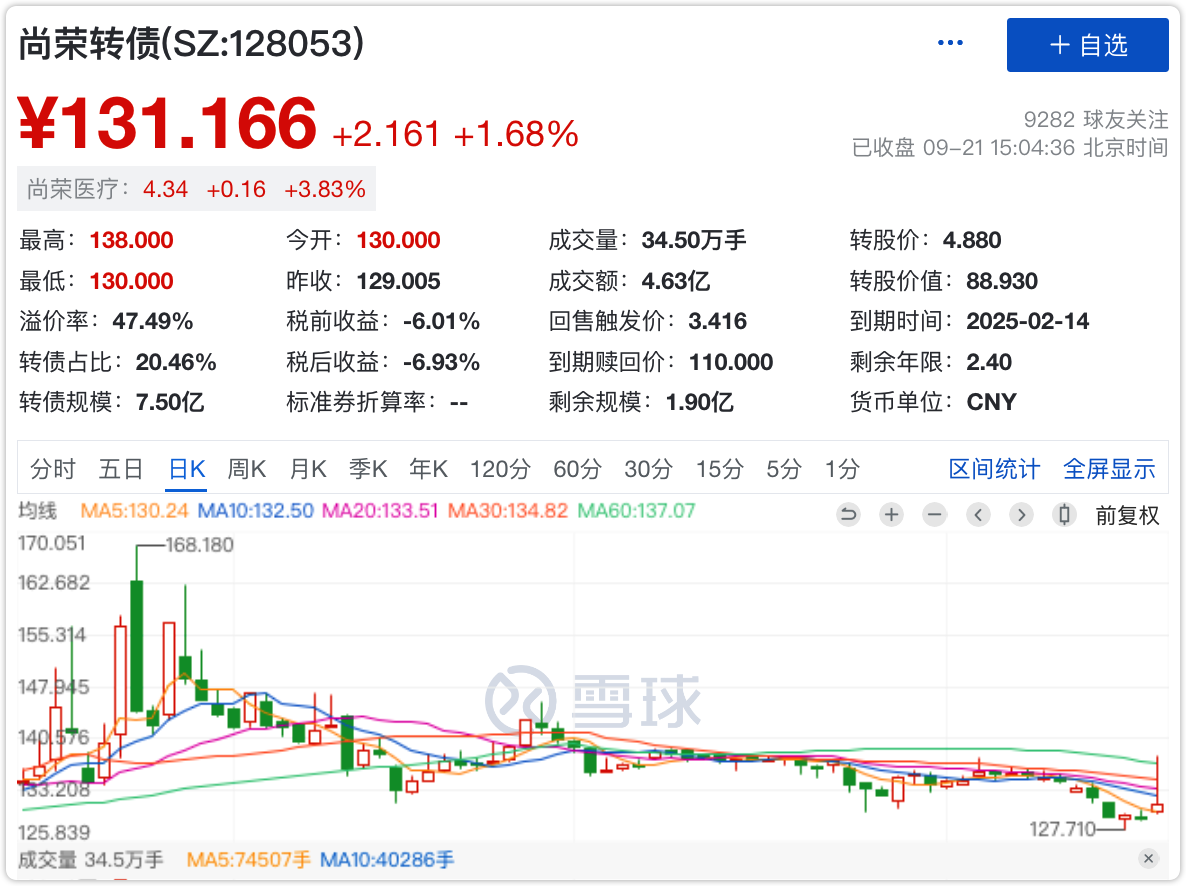Open 区间统计 range statistics
Image resolution: width=1186 pixels, height=886 pixels.
tap(994, 469)
